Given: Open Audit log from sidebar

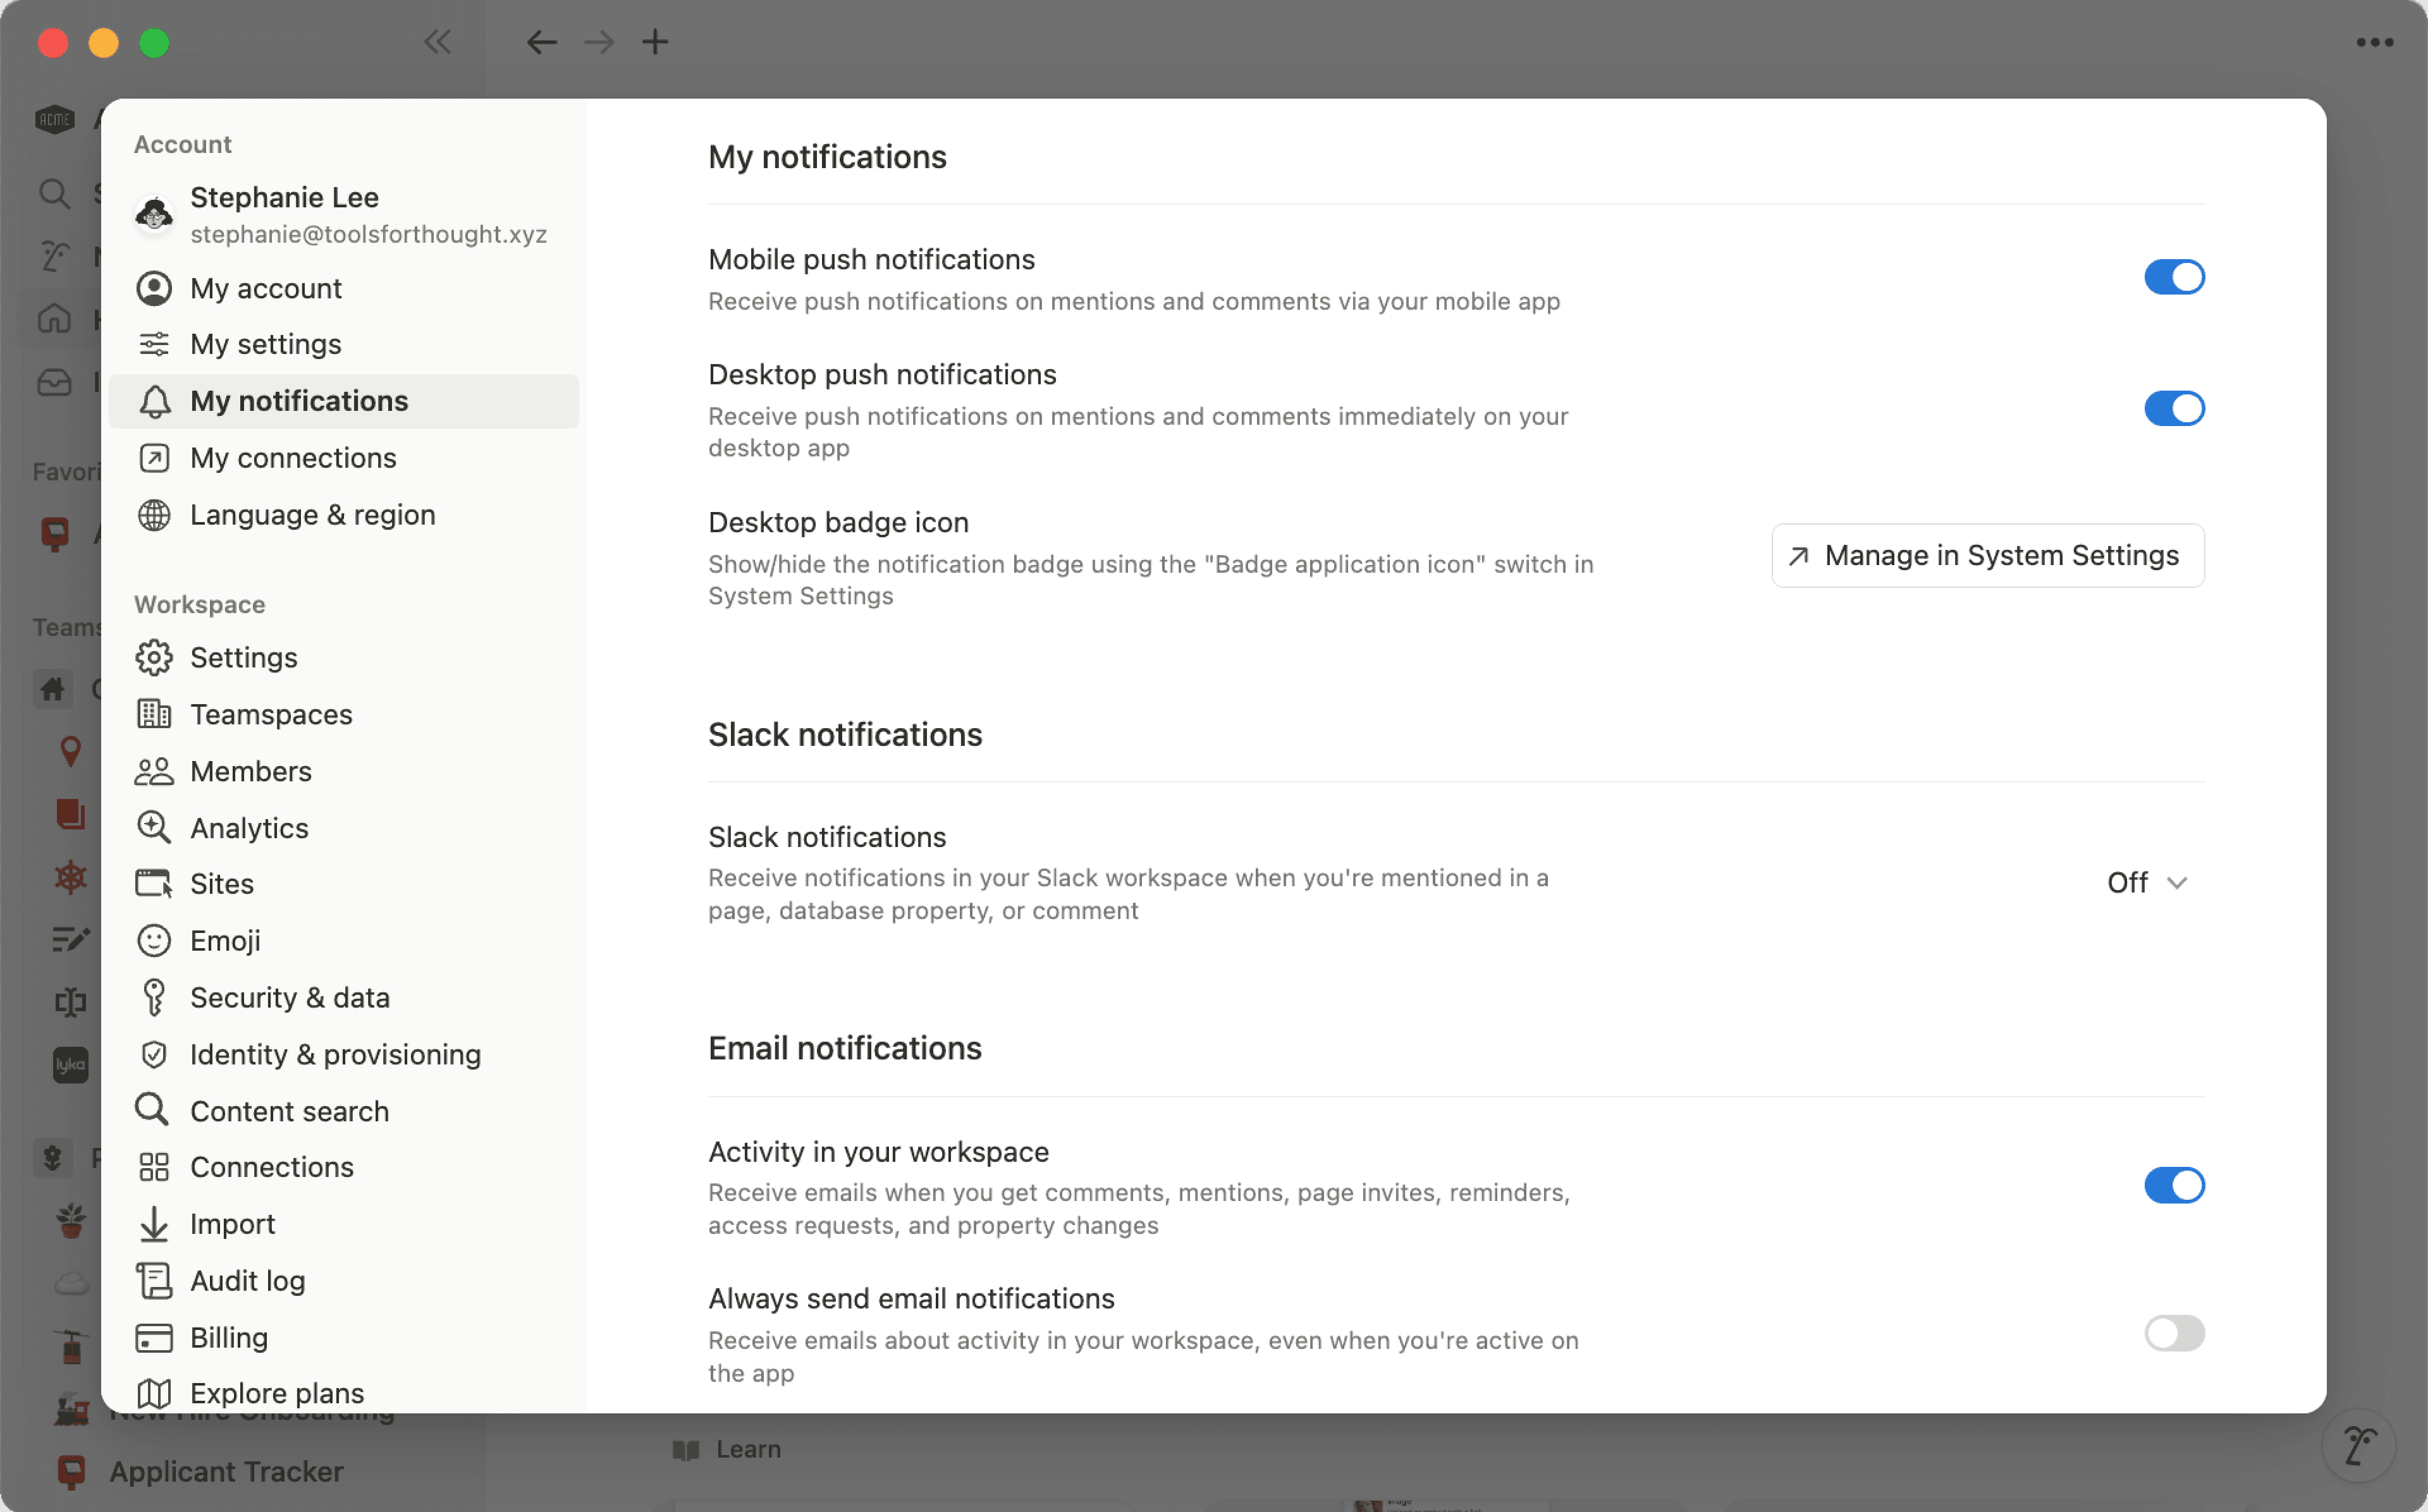Looking at the screenshot, I should coord(248,1280).
